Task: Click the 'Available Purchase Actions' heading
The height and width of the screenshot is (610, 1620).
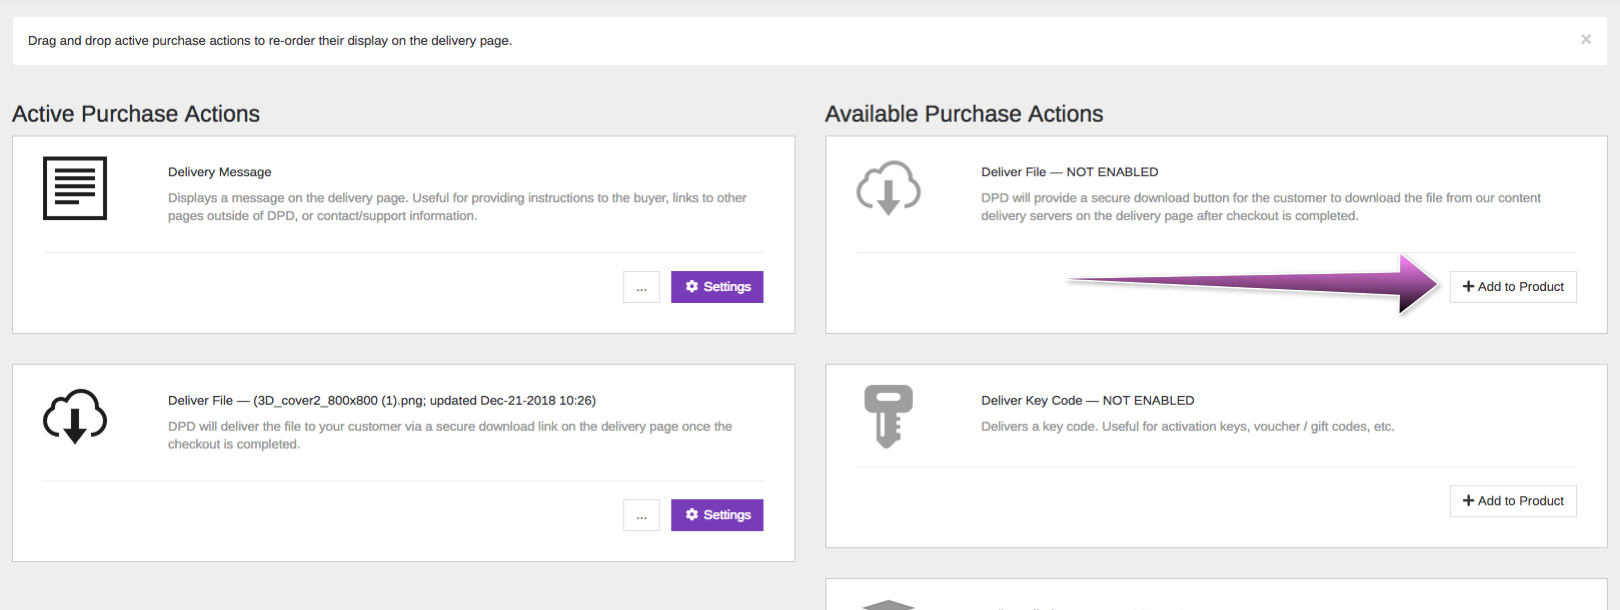Action: (x=964, y=114)
